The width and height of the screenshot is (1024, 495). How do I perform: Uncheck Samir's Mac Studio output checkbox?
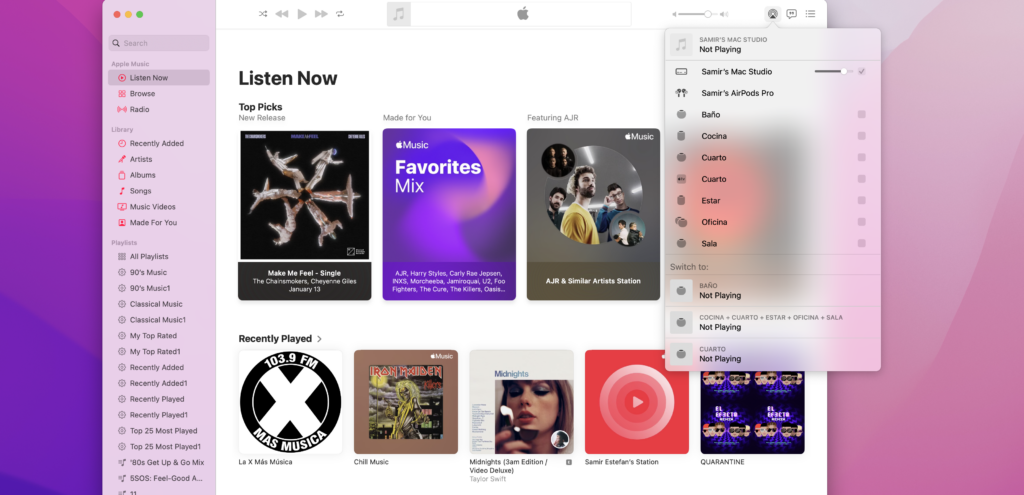[x=861, y=71]
